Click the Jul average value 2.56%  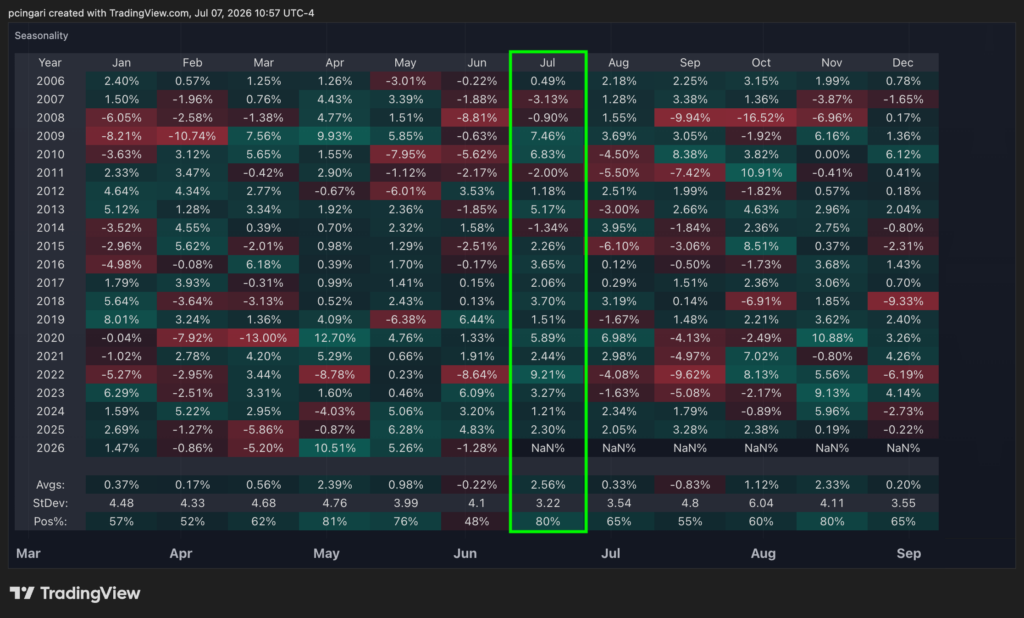(547, 485)
